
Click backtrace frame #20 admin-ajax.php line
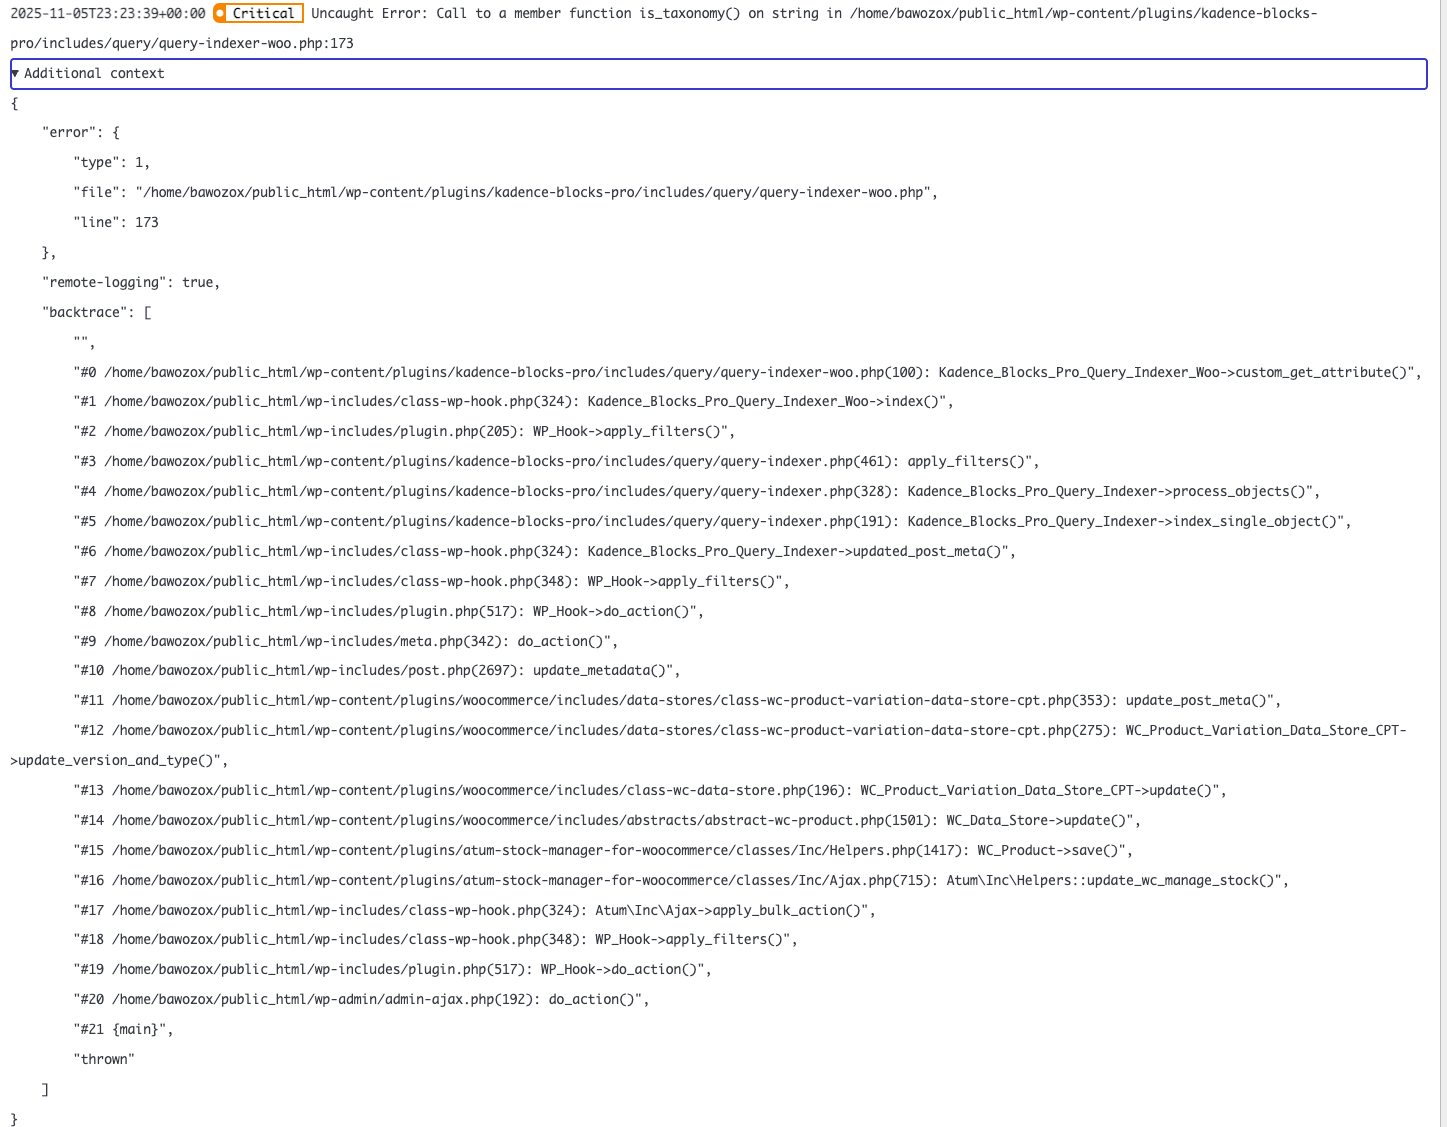click(x=361, y=999)
